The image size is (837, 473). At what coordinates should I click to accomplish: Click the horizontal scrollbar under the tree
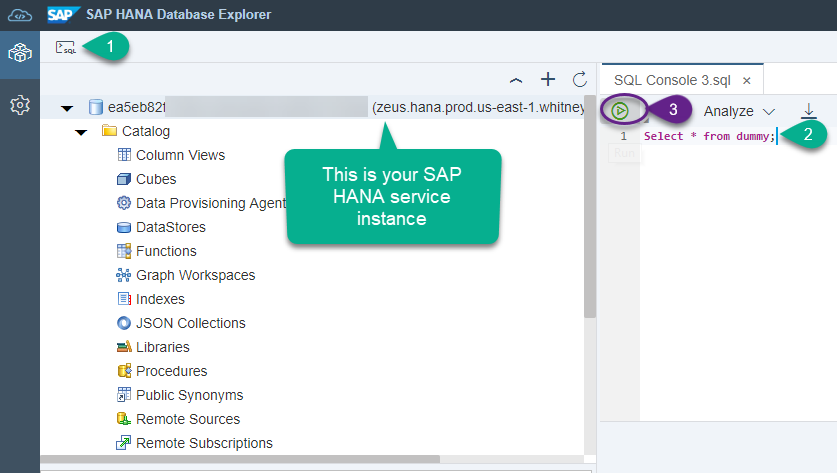240,459
